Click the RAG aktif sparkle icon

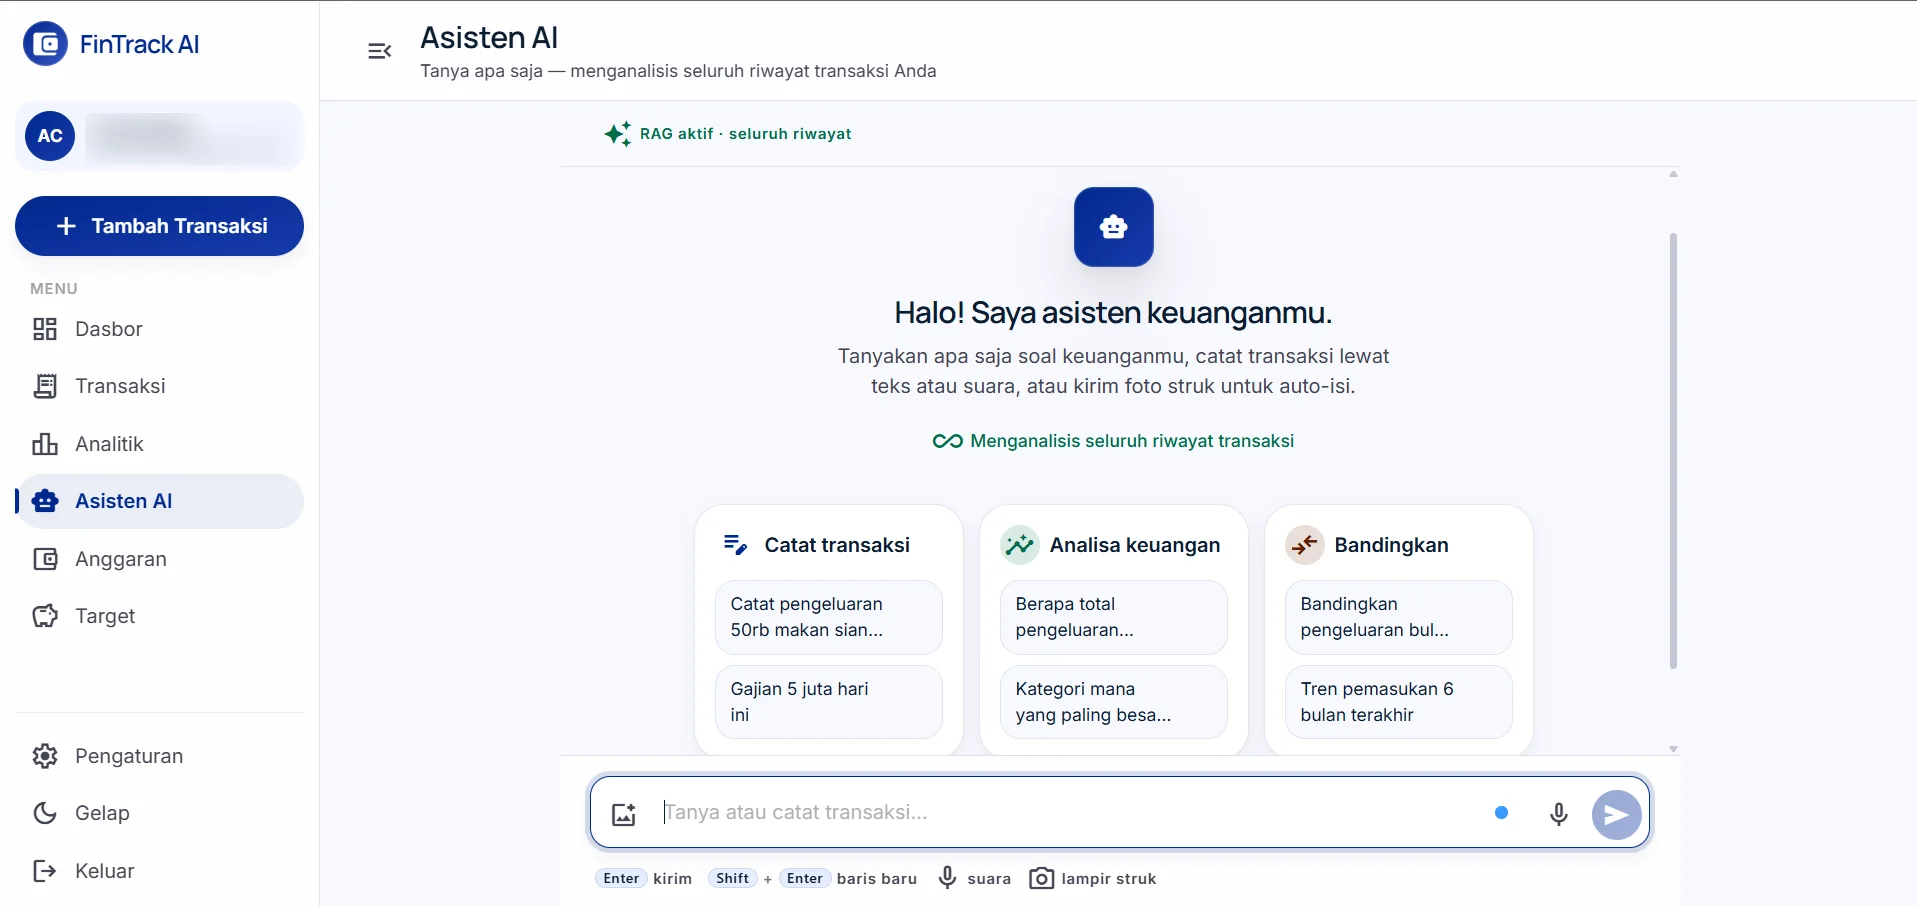click(x=618, y=134)
